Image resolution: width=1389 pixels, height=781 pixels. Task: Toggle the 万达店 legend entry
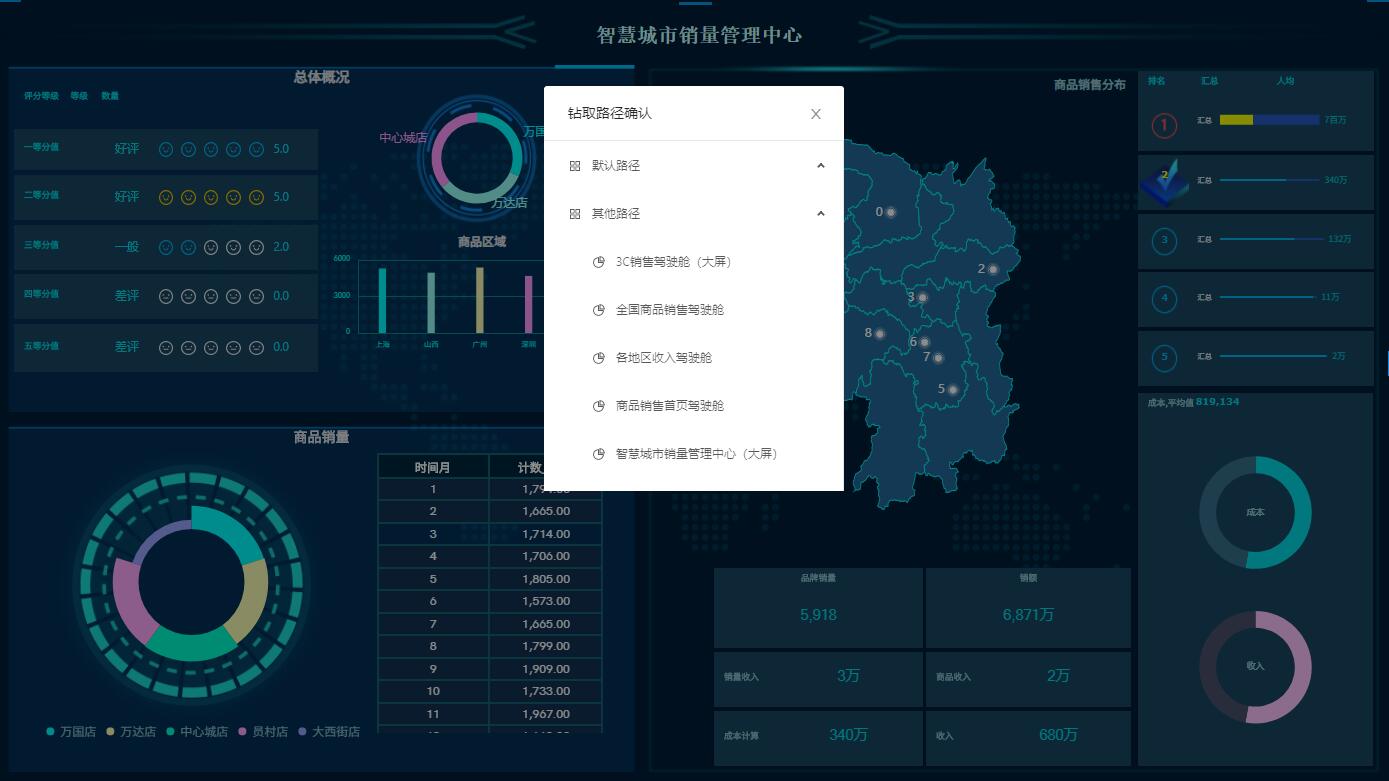click(131, 732)
